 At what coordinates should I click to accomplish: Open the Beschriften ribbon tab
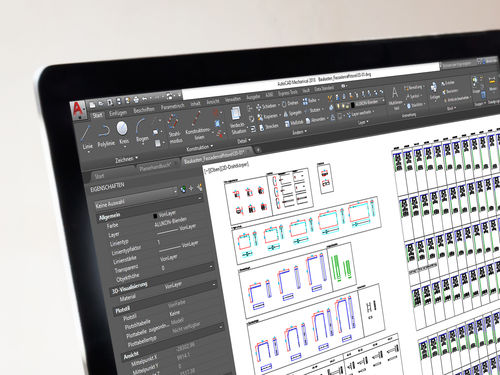144,110
